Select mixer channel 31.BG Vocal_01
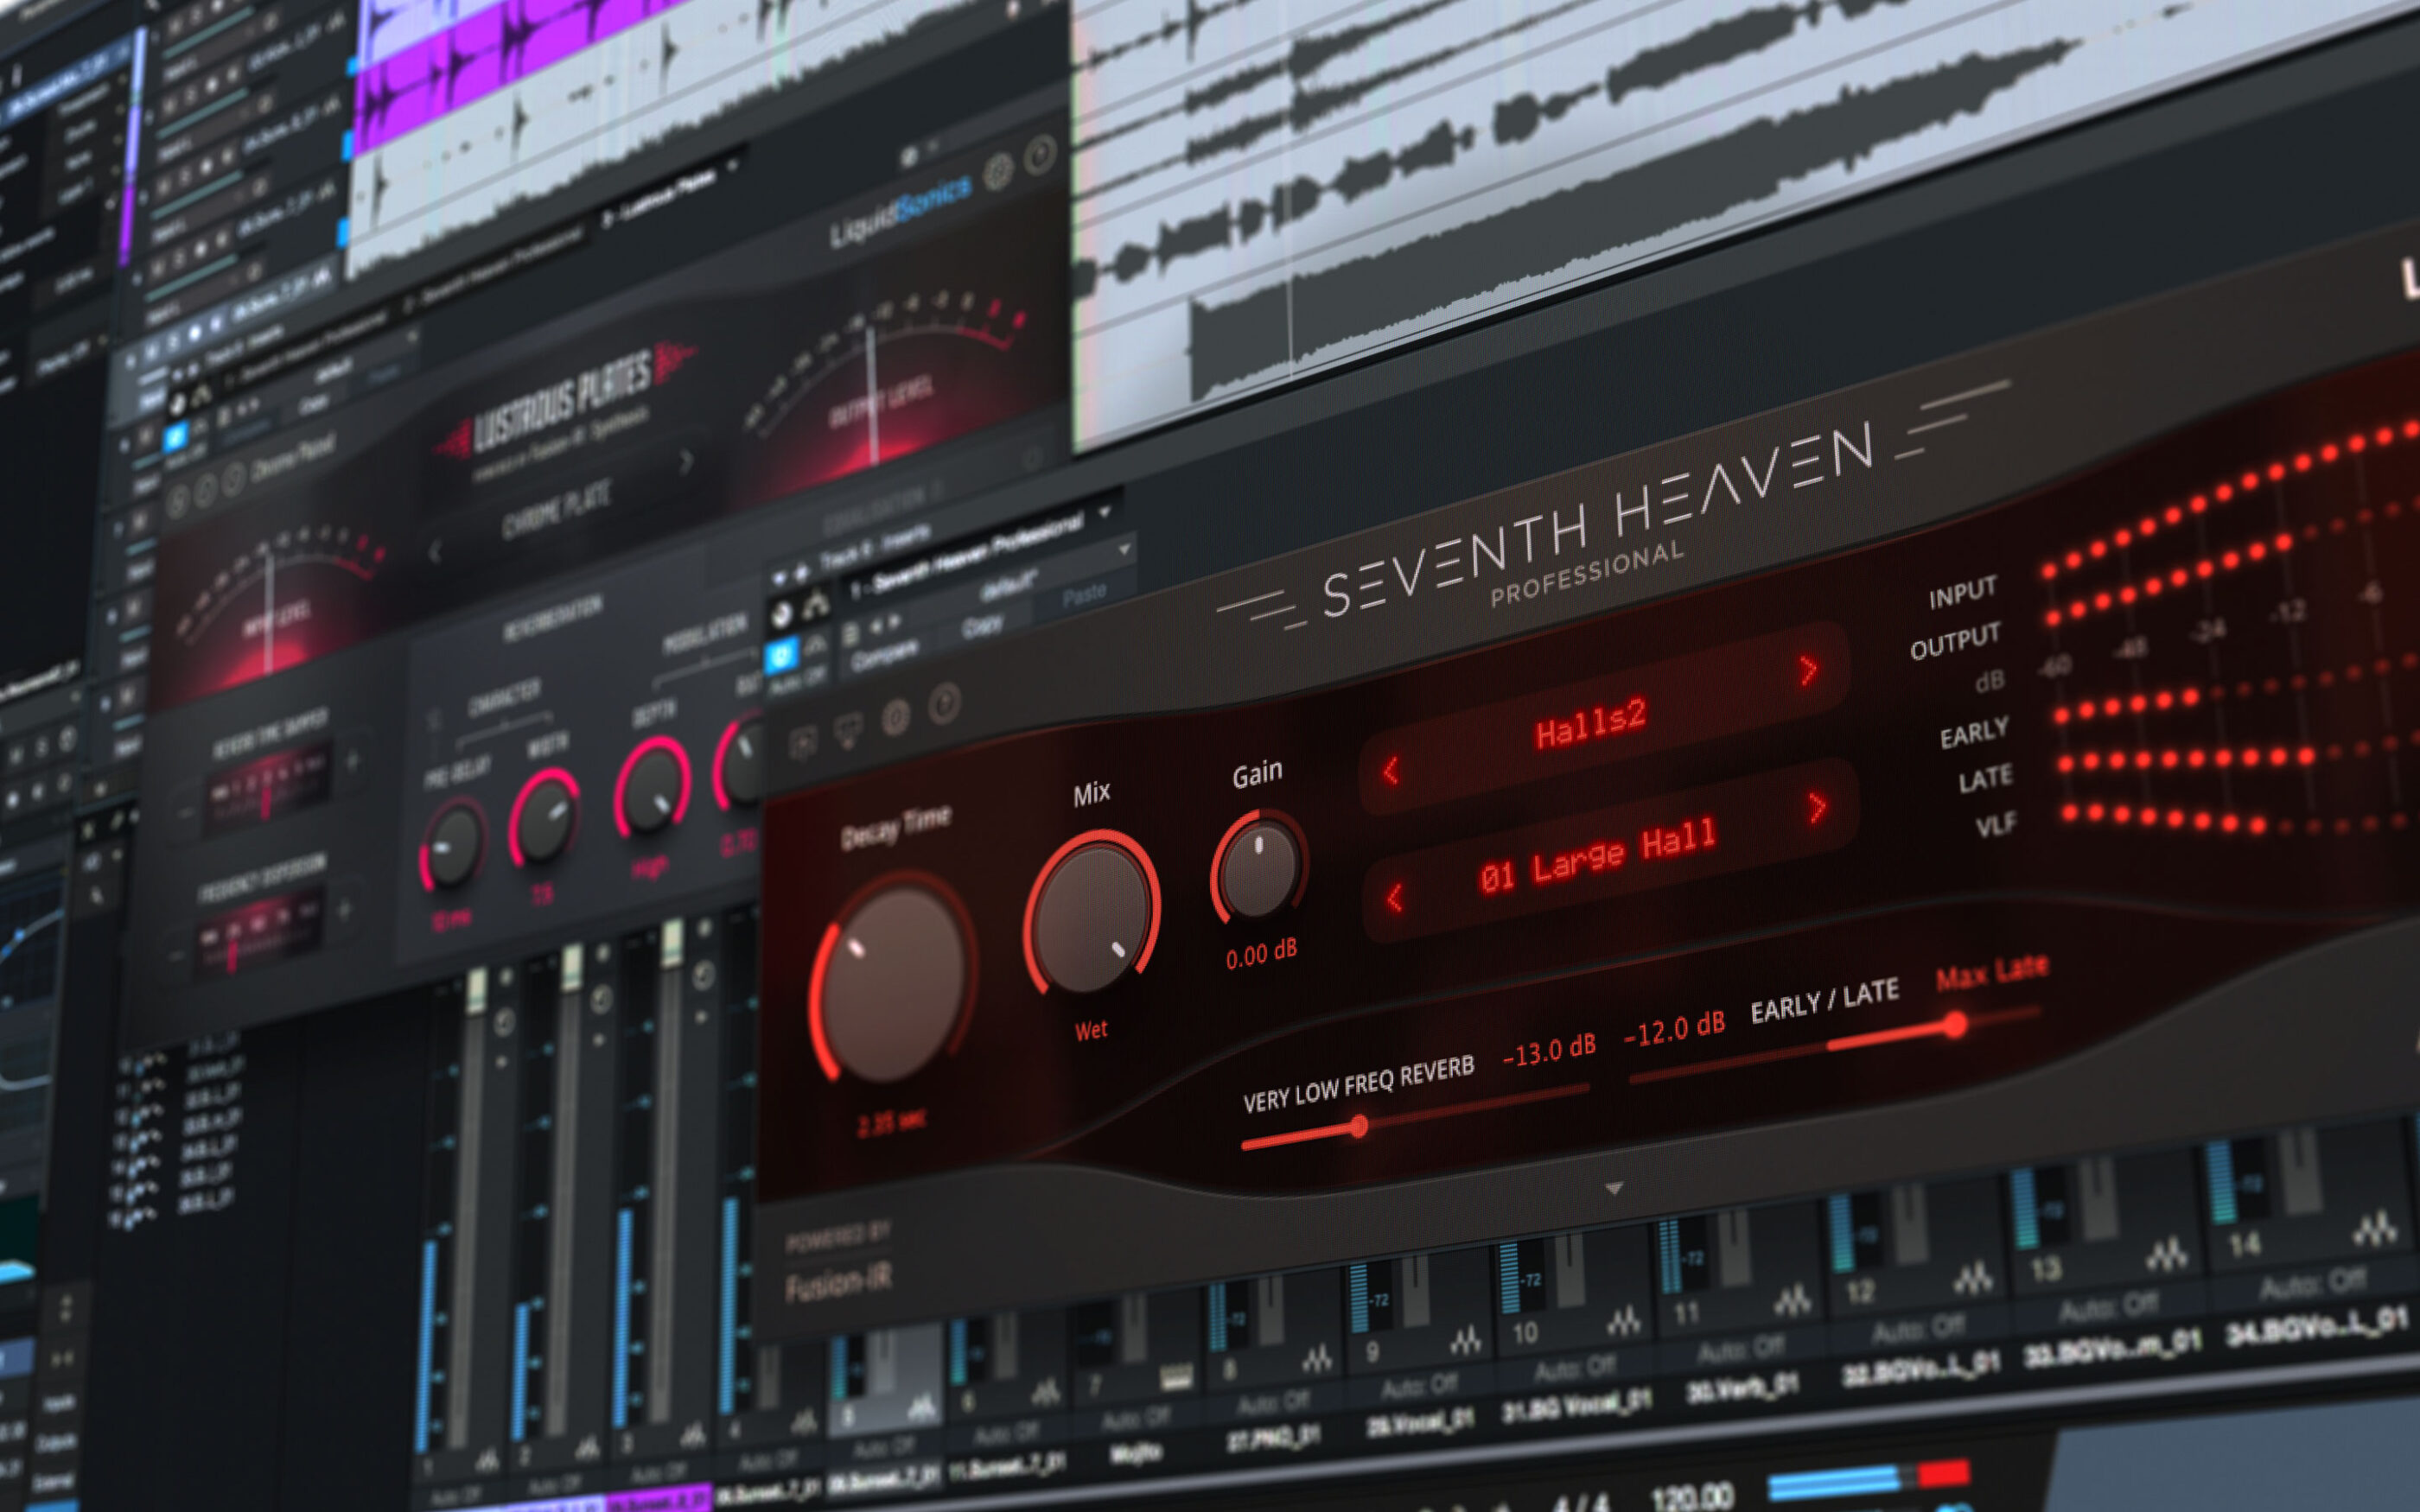The height and width of the screenshot is (1512, 2420). (1578, 1405)
